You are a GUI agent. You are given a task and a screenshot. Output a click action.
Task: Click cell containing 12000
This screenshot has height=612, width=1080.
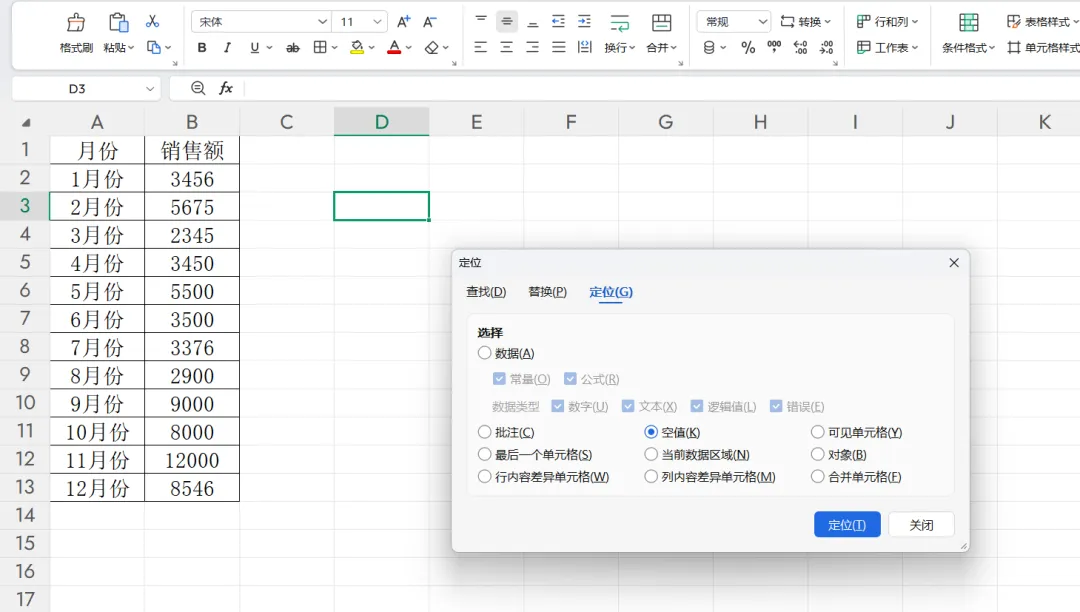tap(192, 460)
